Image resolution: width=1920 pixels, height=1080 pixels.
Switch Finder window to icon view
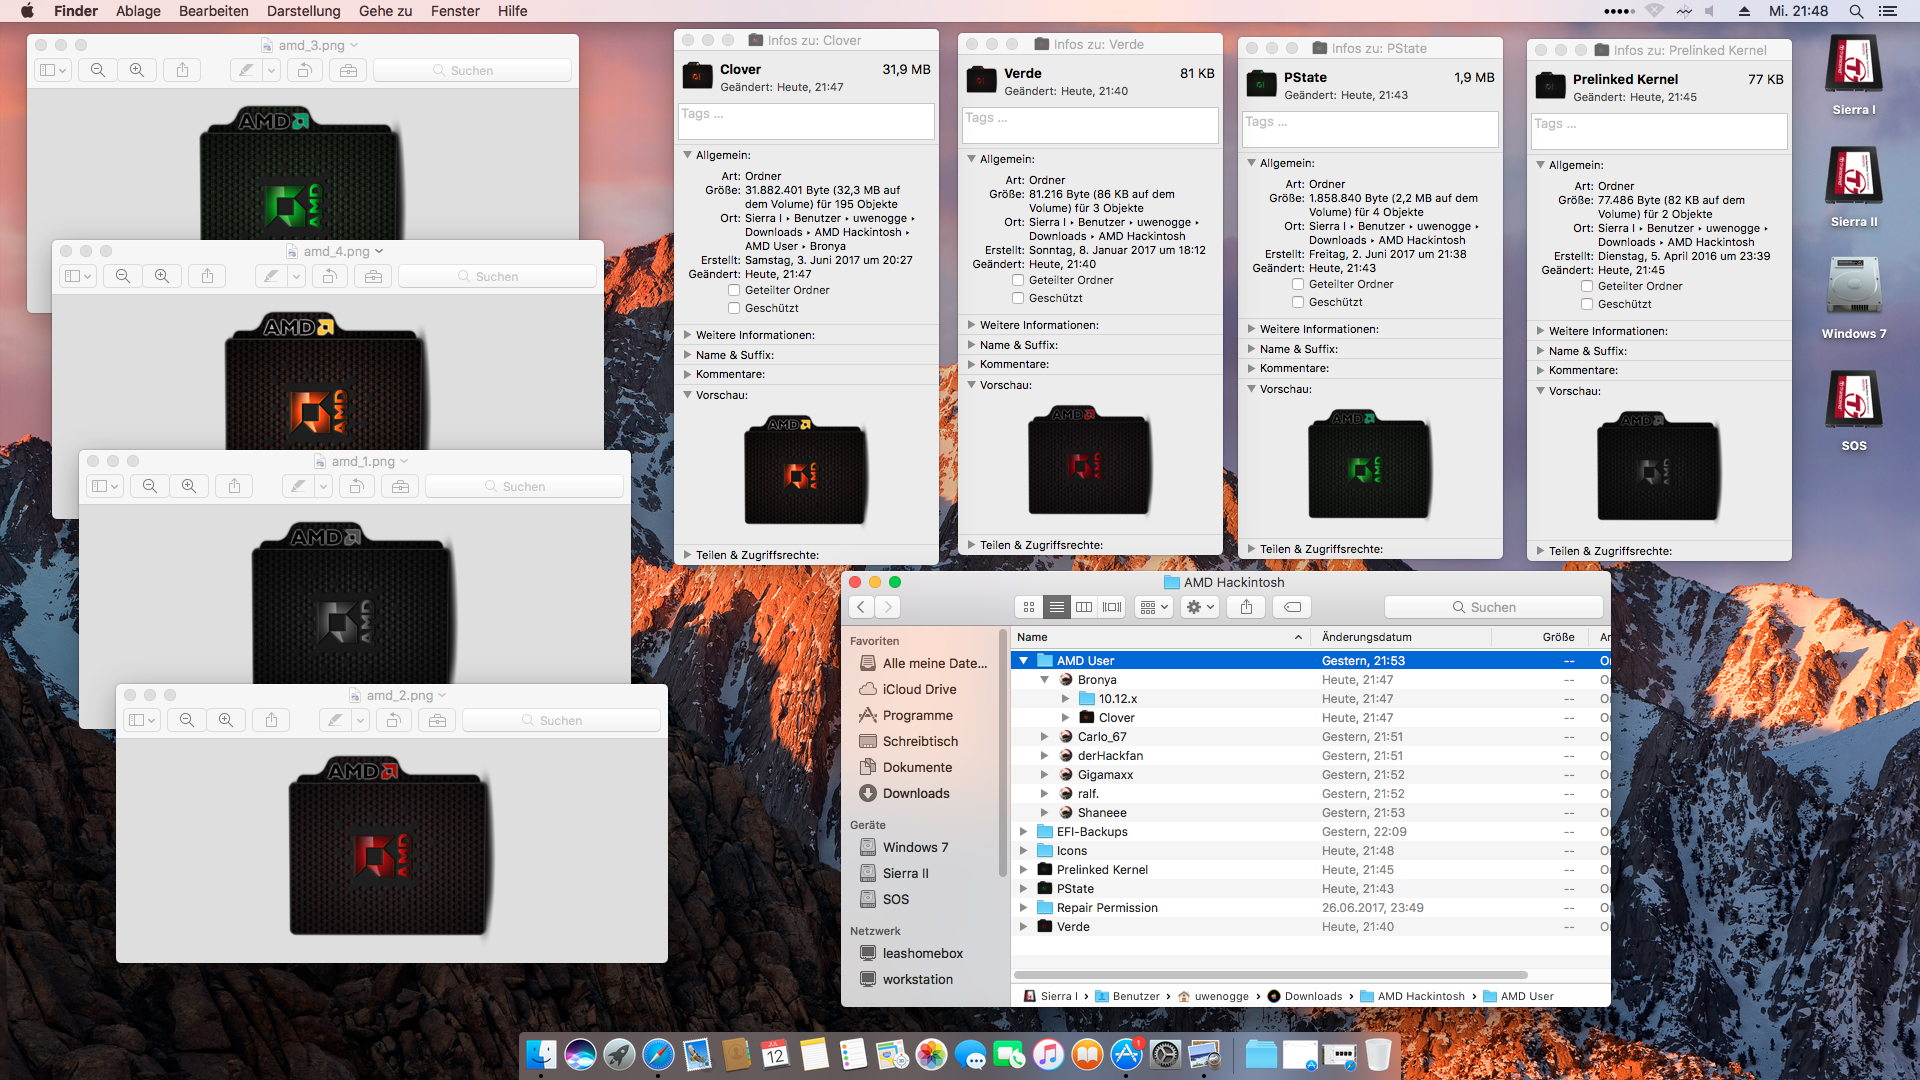tap(1029, 607)
